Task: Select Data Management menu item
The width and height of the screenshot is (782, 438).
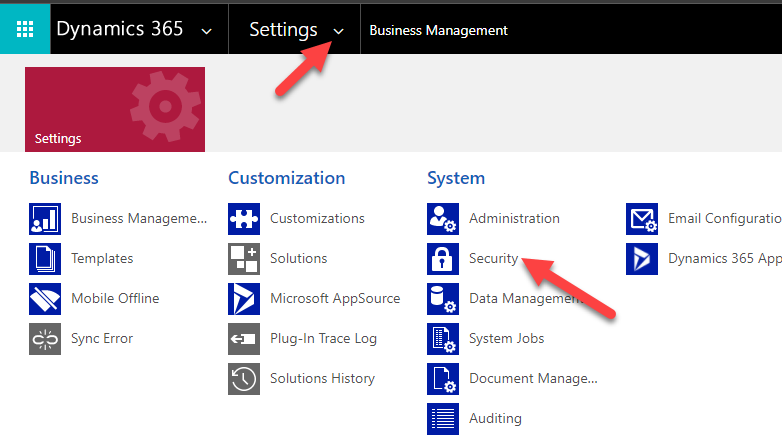Action: point(525,298)
